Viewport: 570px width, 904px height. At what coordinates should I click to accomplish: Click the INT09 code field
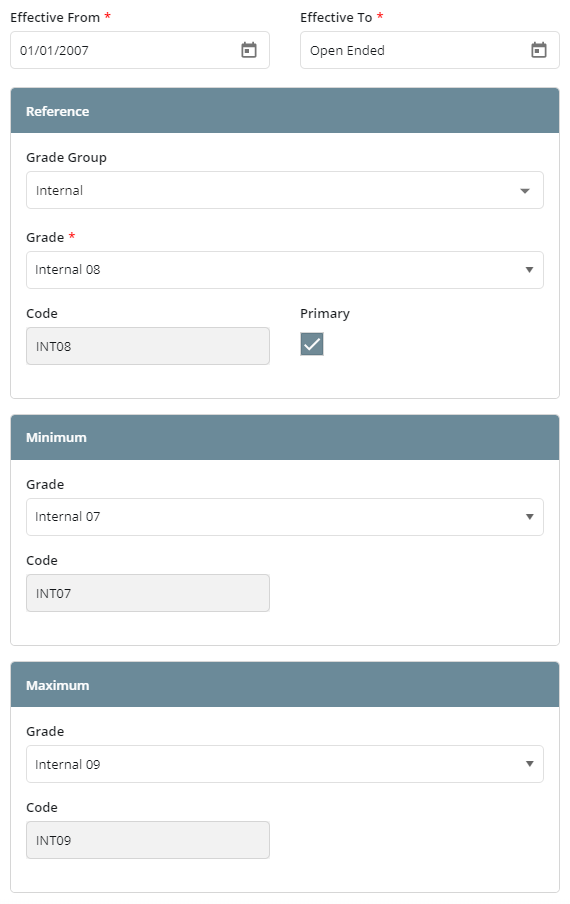tap(148, 840)
